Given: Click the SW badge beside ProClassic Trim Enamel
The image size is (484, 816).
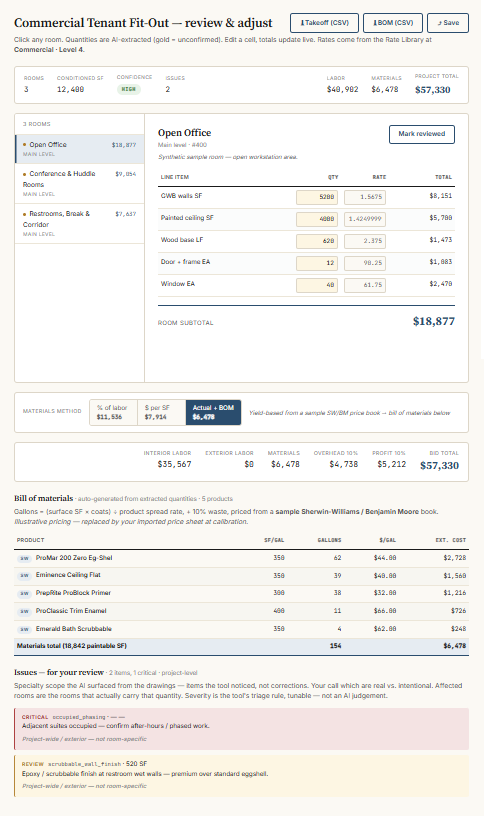Looking at the screenshot, I should (x=24, y=611).
